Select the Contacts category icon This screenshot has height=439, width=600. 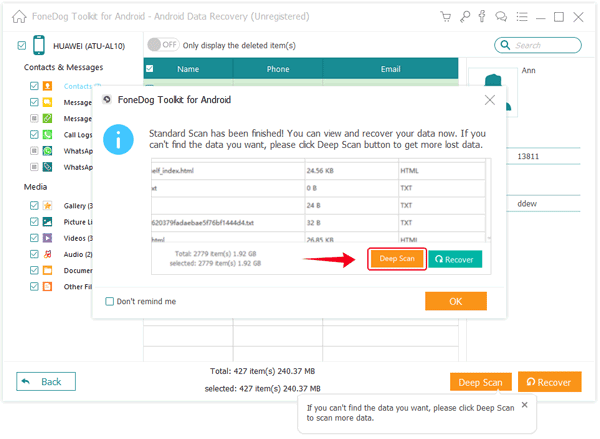(x=47, y=86)
